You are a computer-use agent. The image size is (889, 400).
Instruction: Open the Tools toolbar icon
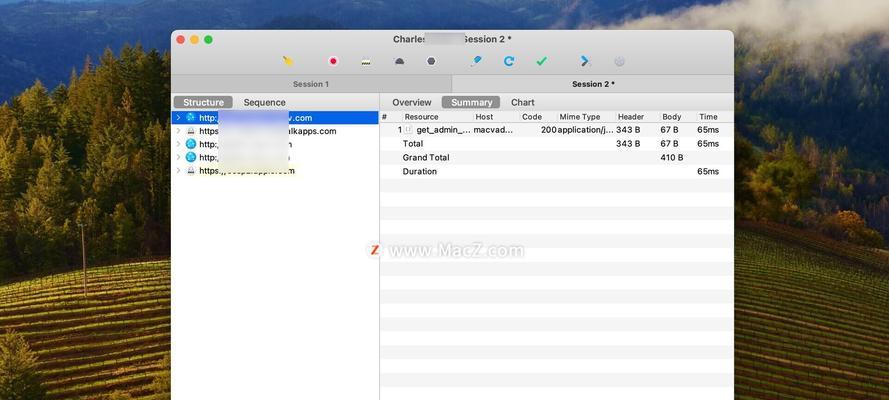point(585,61)
